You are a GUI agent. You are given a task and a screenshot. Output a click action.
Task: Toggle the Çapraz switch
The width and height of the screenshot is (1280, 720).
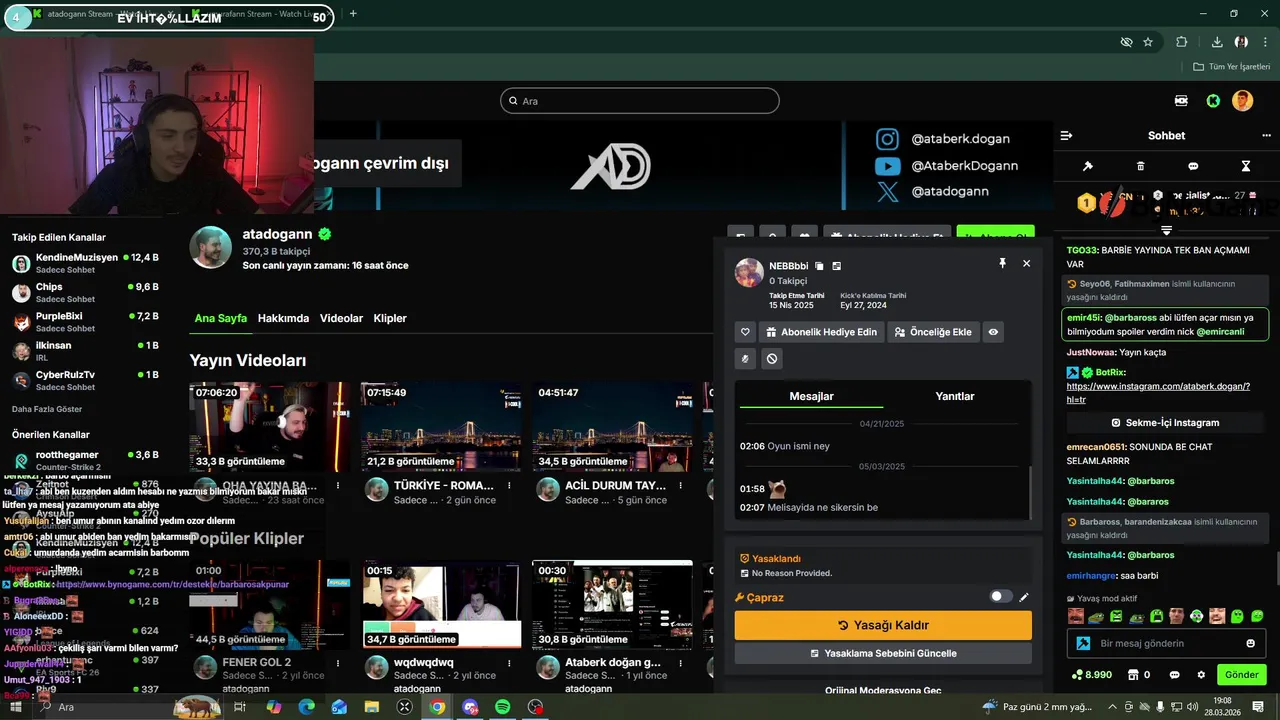pyautogui.click(x=1000, y=597)
